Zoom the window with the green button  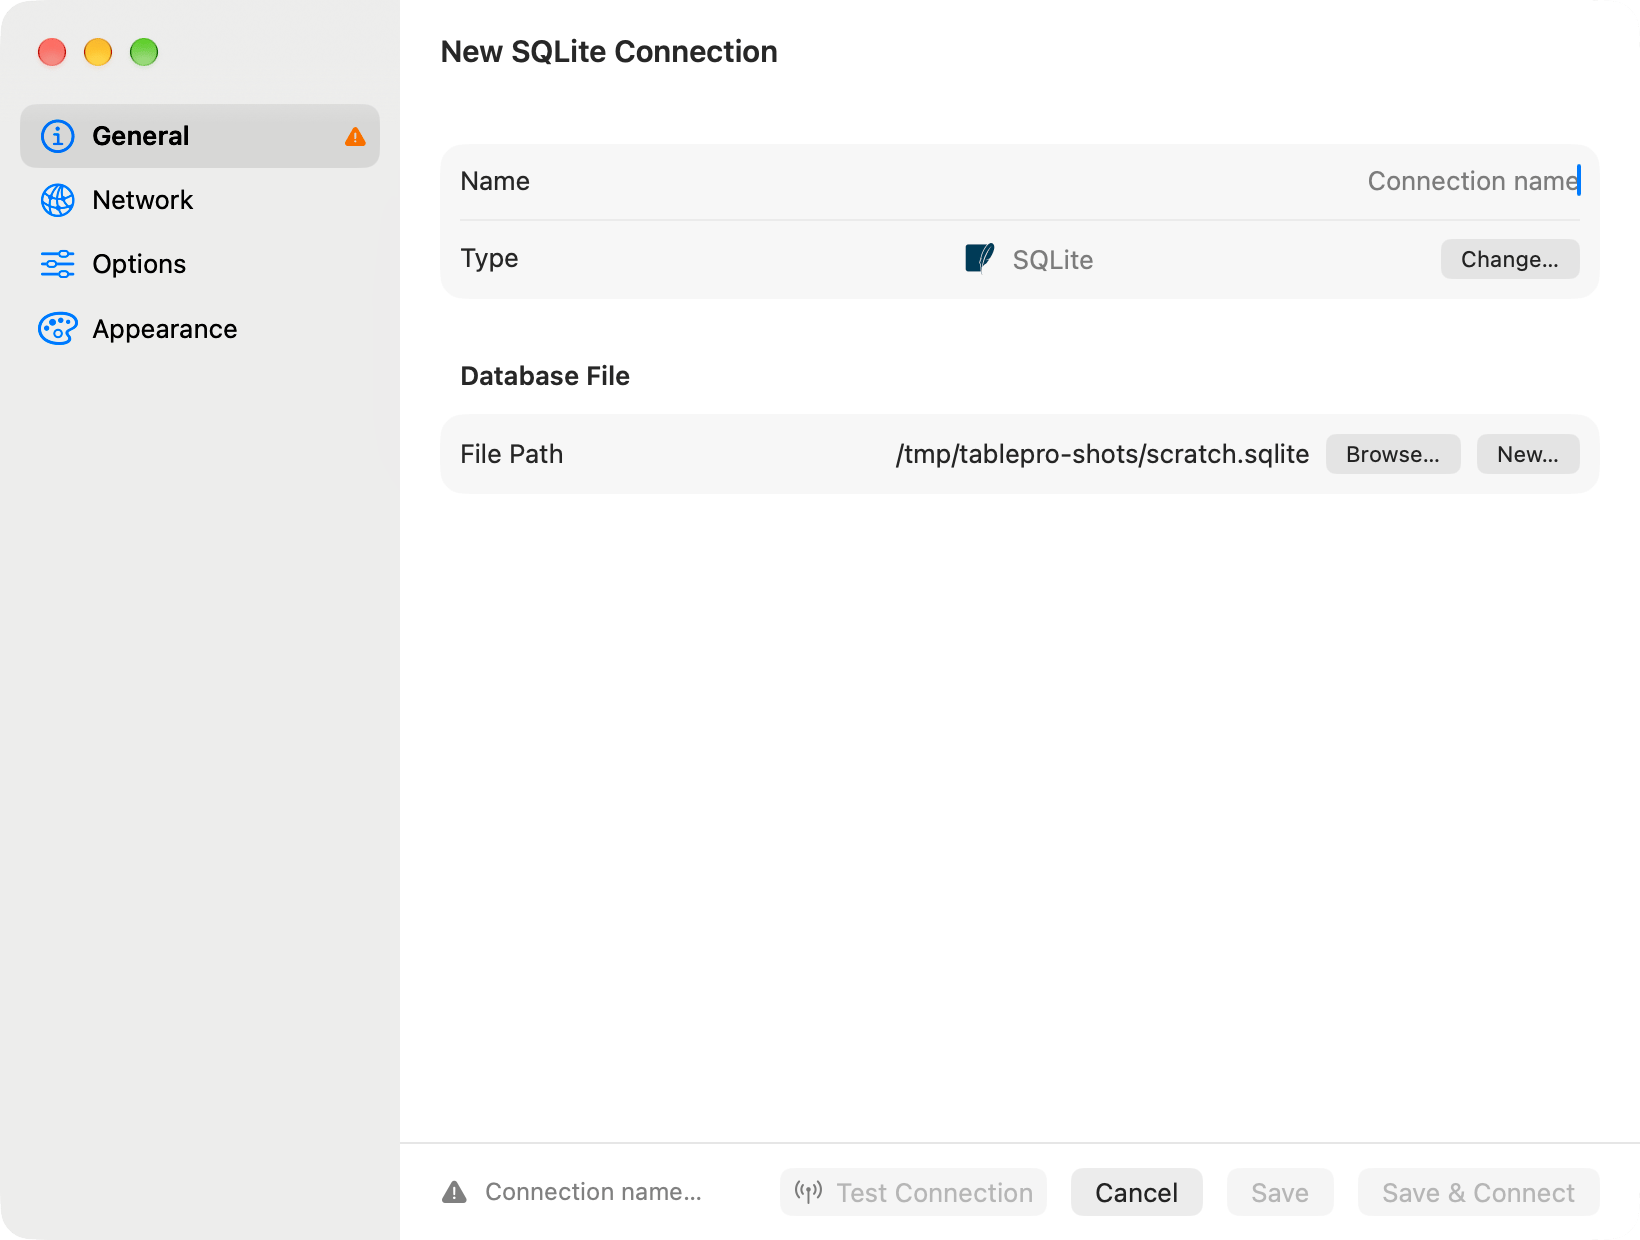click(144, 52)
